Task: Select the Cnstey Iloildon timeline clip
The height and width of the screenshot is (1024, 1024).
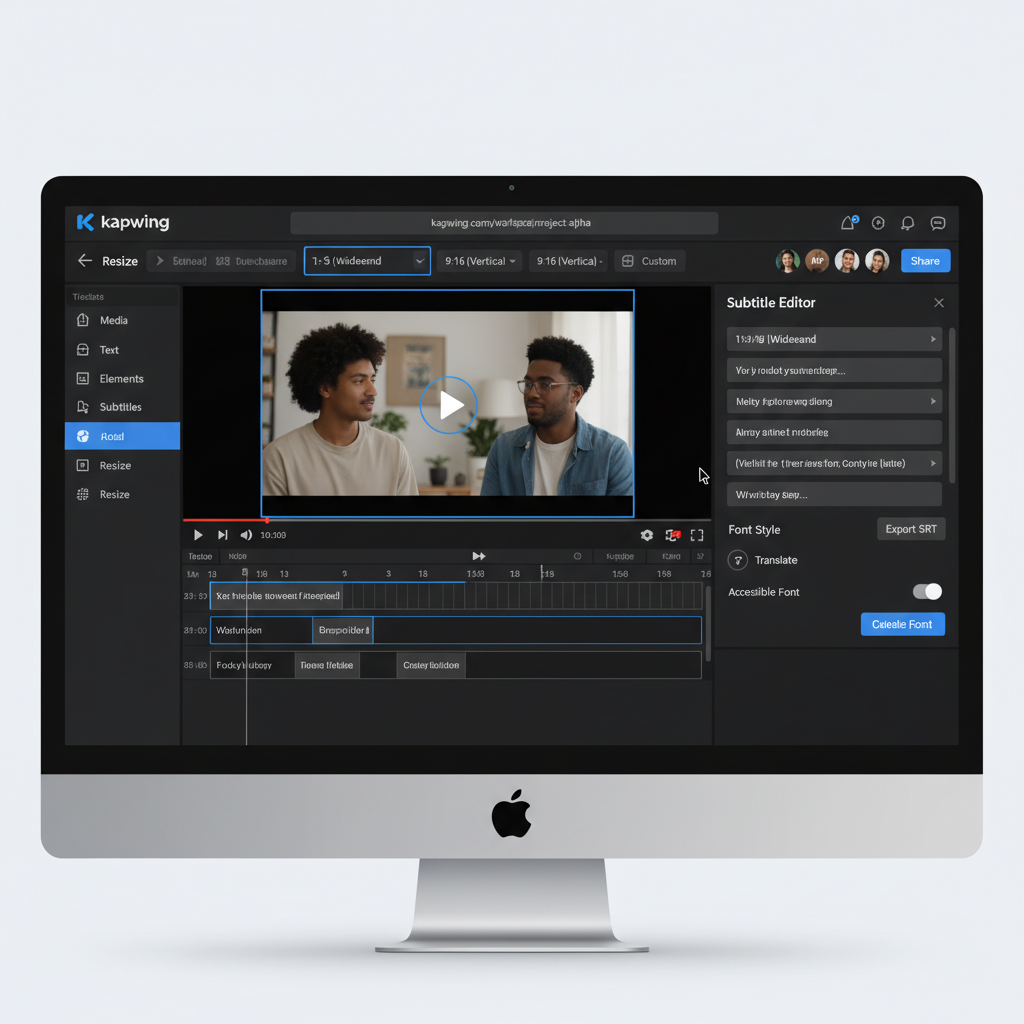Action: (x=431, y=665)
